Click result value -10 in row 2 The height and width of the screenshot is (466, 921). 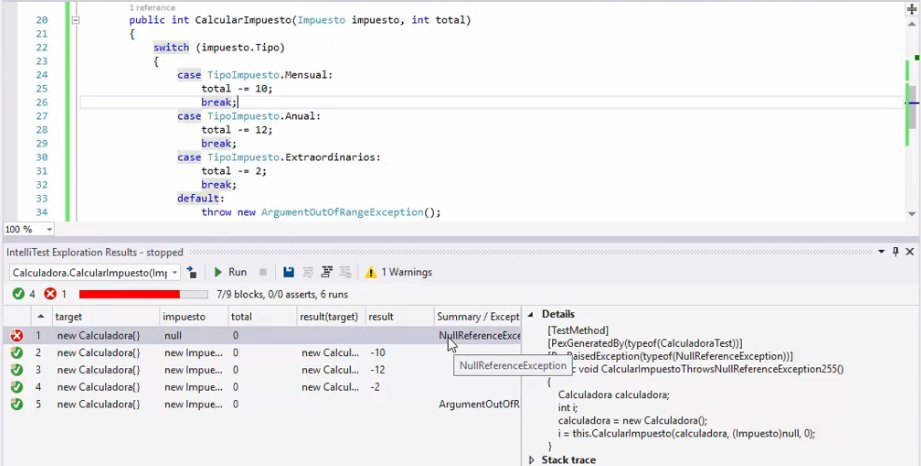pos(378,353)
